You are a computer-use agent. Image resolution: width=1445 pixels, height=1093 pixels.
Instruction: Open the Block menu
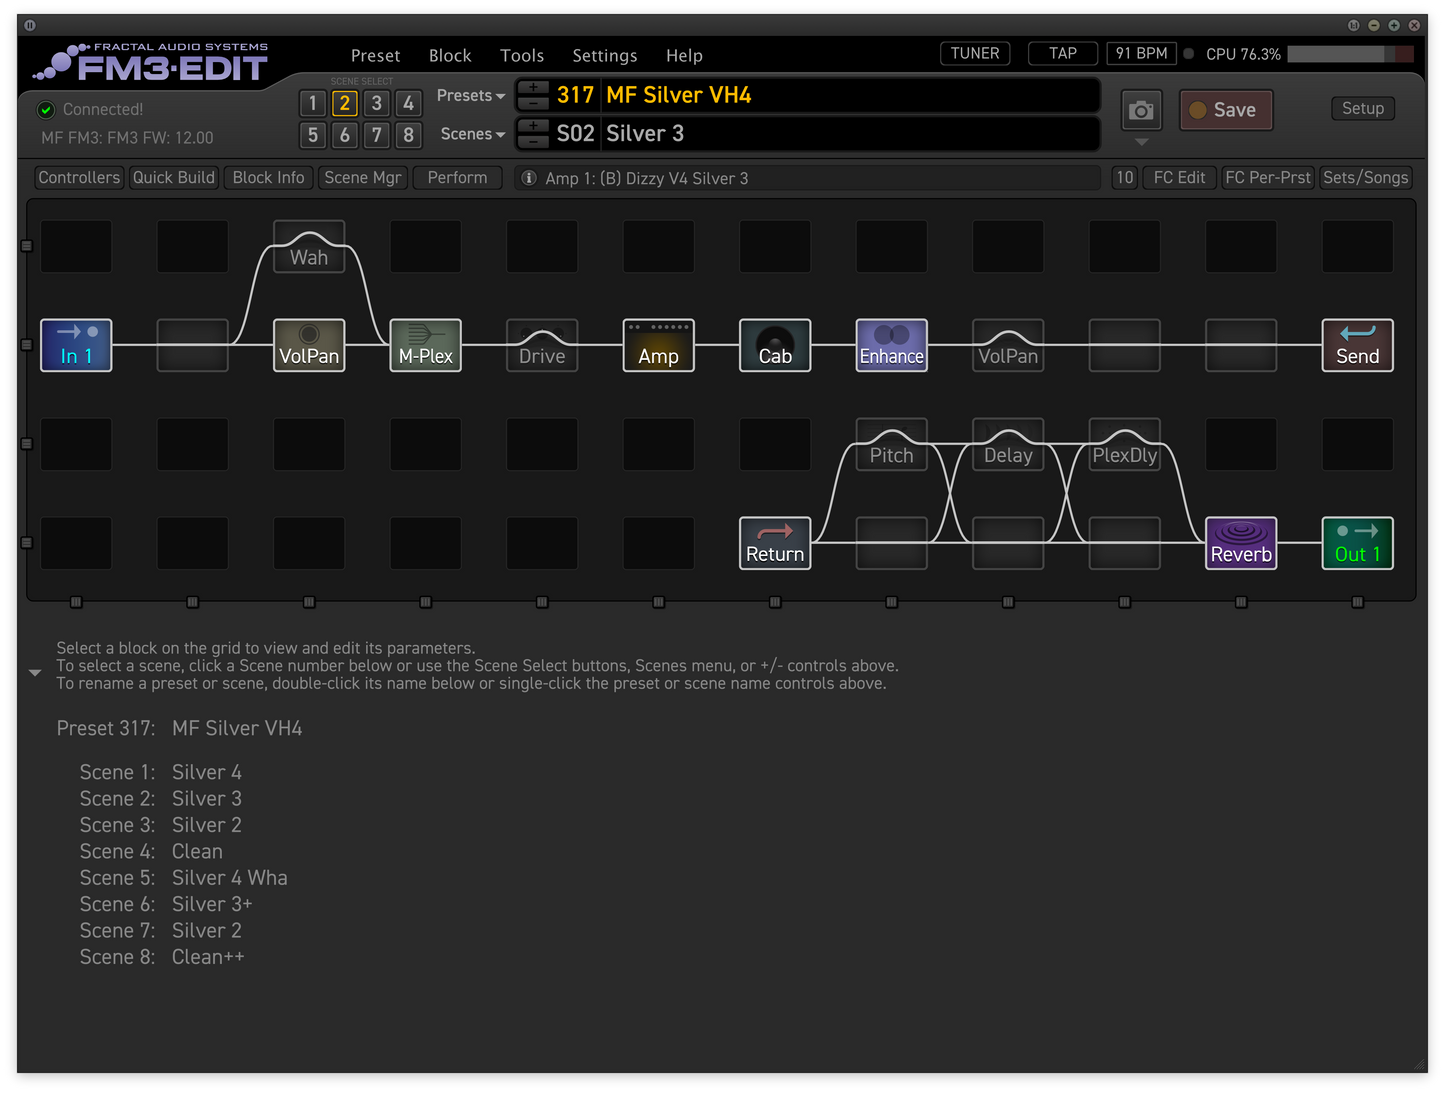click(450, 56)
